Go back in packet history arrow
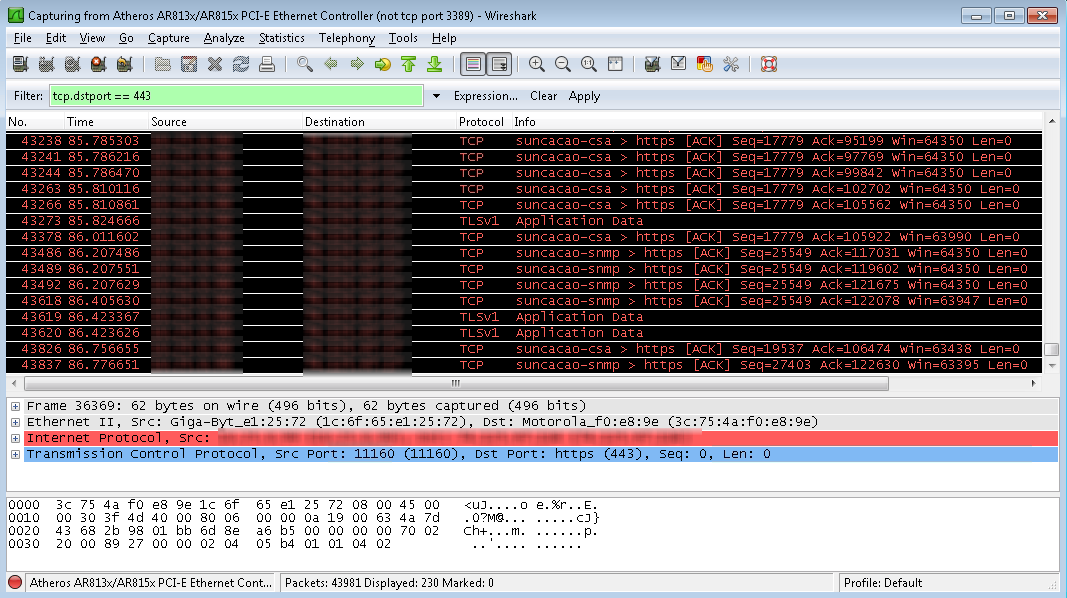Viewport: 1067px width, 598px height. pyautogui.click(x=331, y=64)
